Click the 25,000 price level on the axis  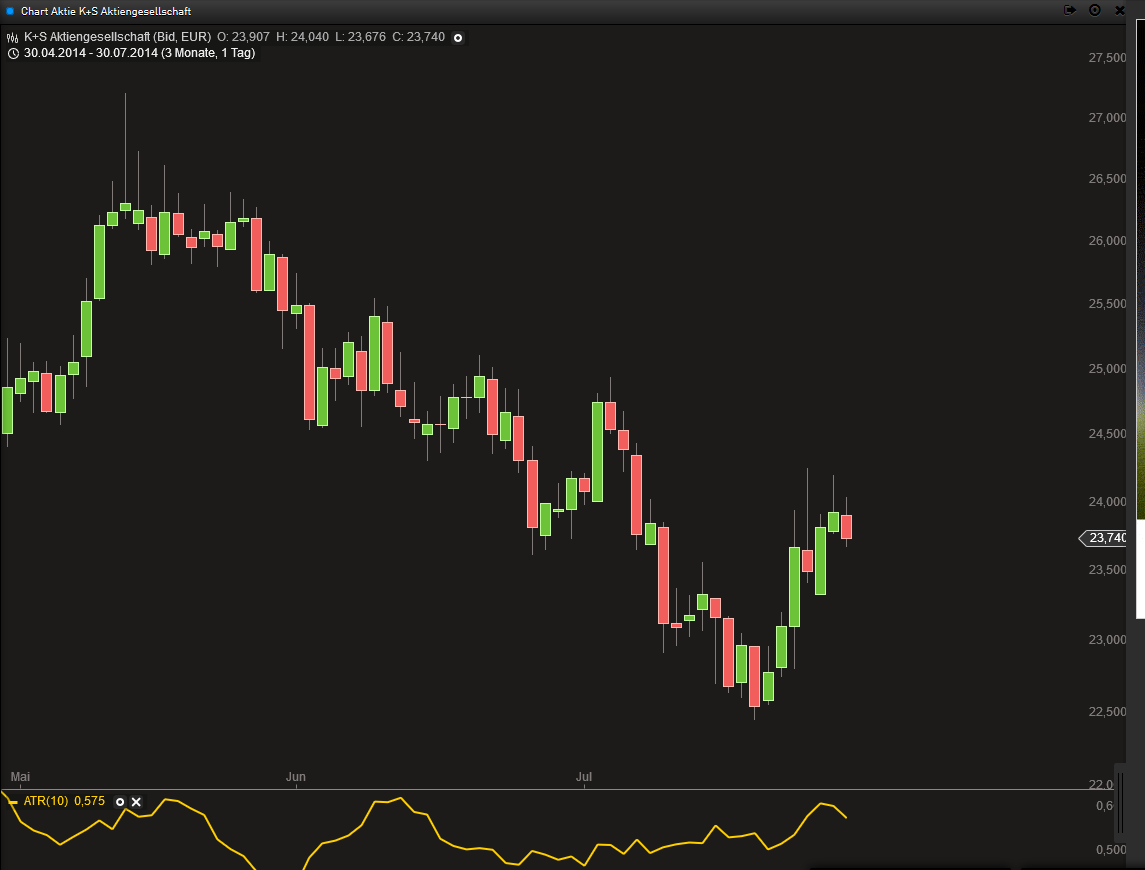pos(1106,370)
